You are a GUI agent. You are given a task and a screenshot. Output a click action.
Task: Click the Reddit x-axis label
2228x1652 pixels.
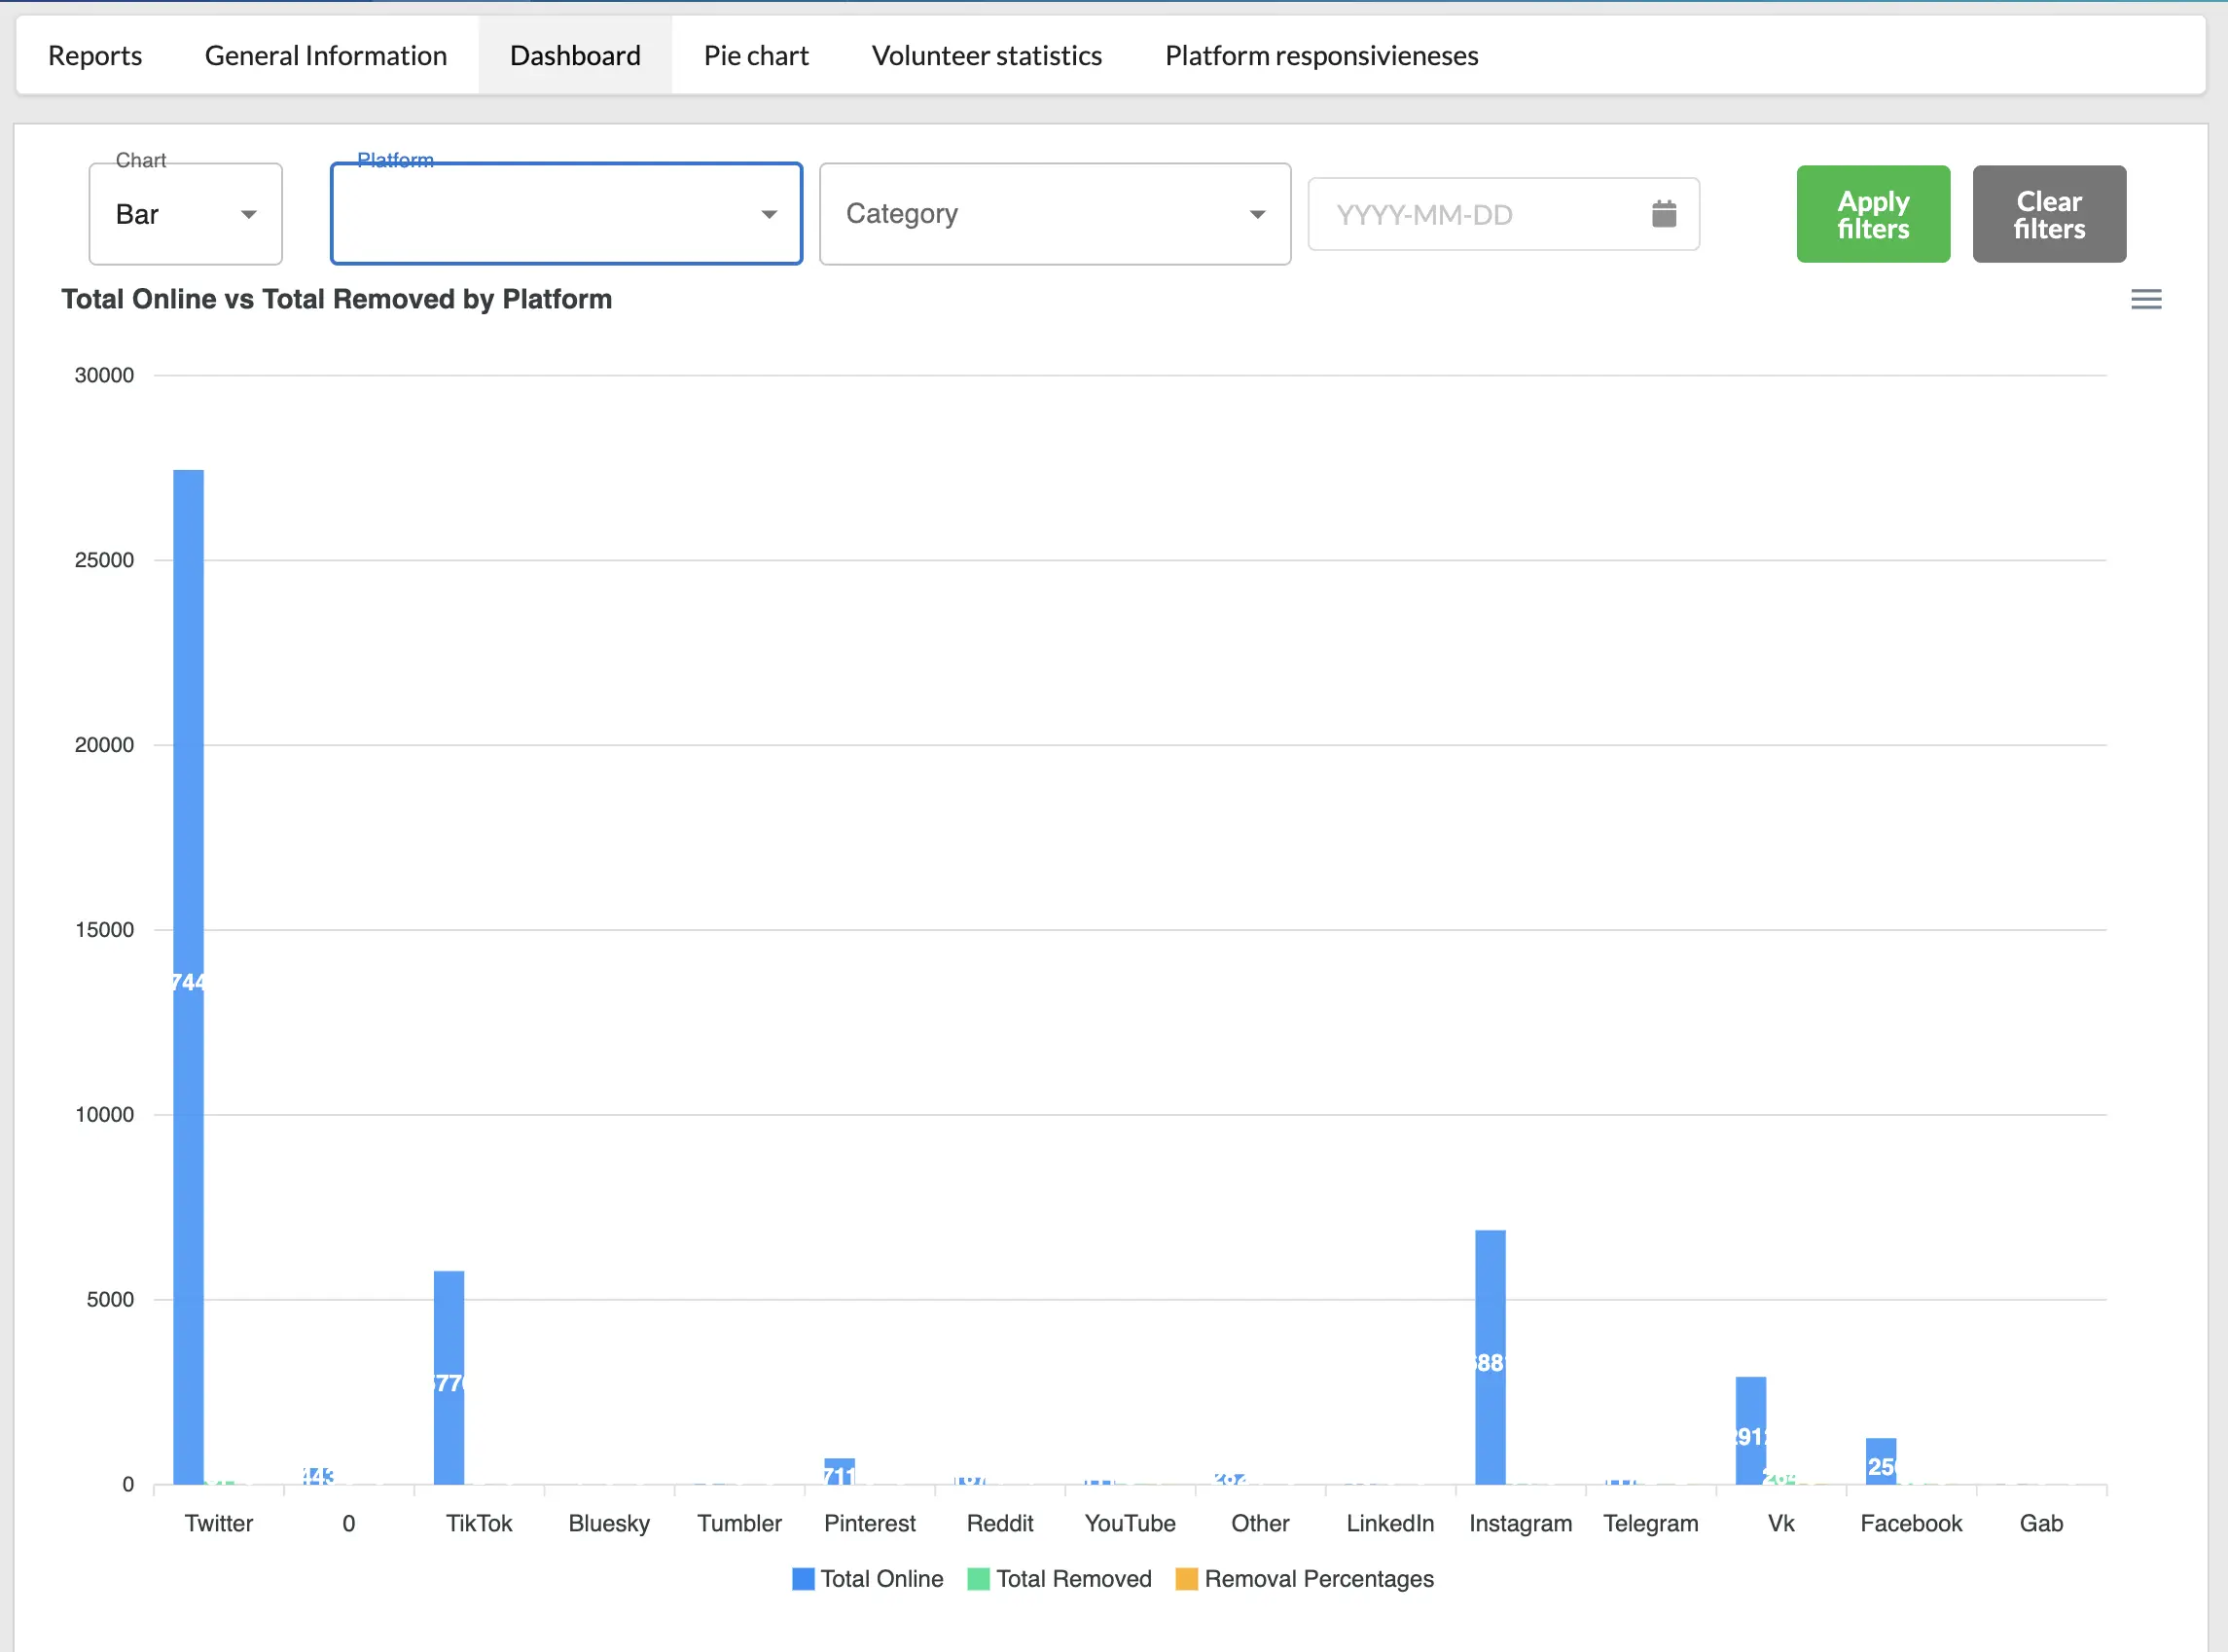click(x=1000, y=1523)
